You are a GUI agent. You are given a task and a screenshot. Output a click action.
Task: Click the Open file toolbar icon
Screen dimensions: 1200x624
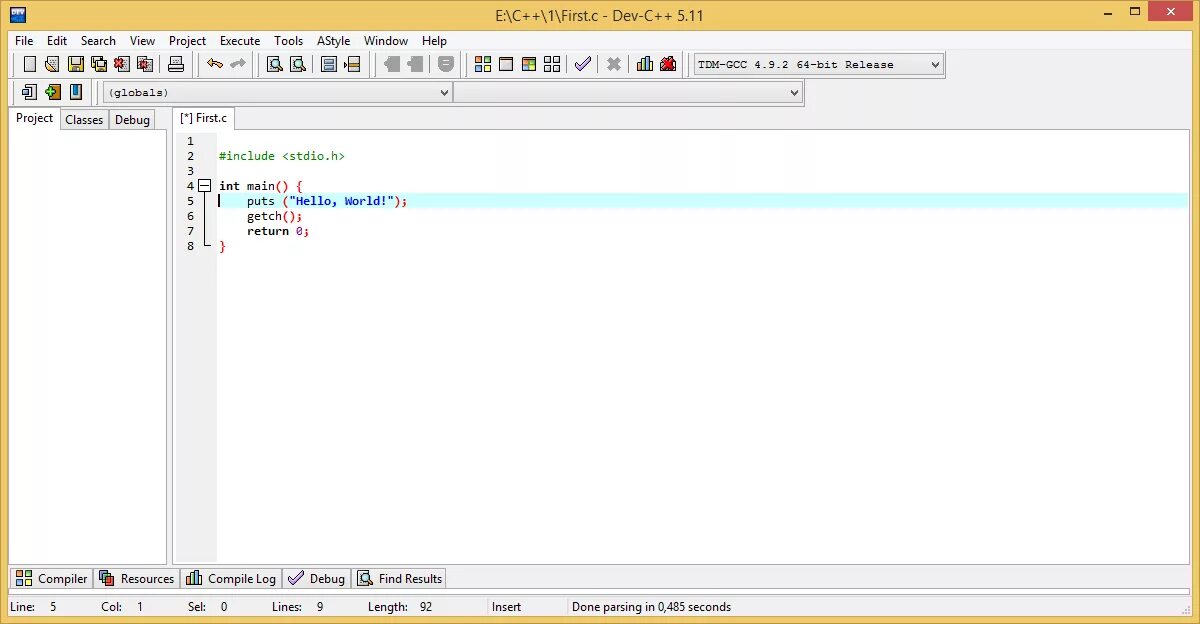[x=52, y=64]
